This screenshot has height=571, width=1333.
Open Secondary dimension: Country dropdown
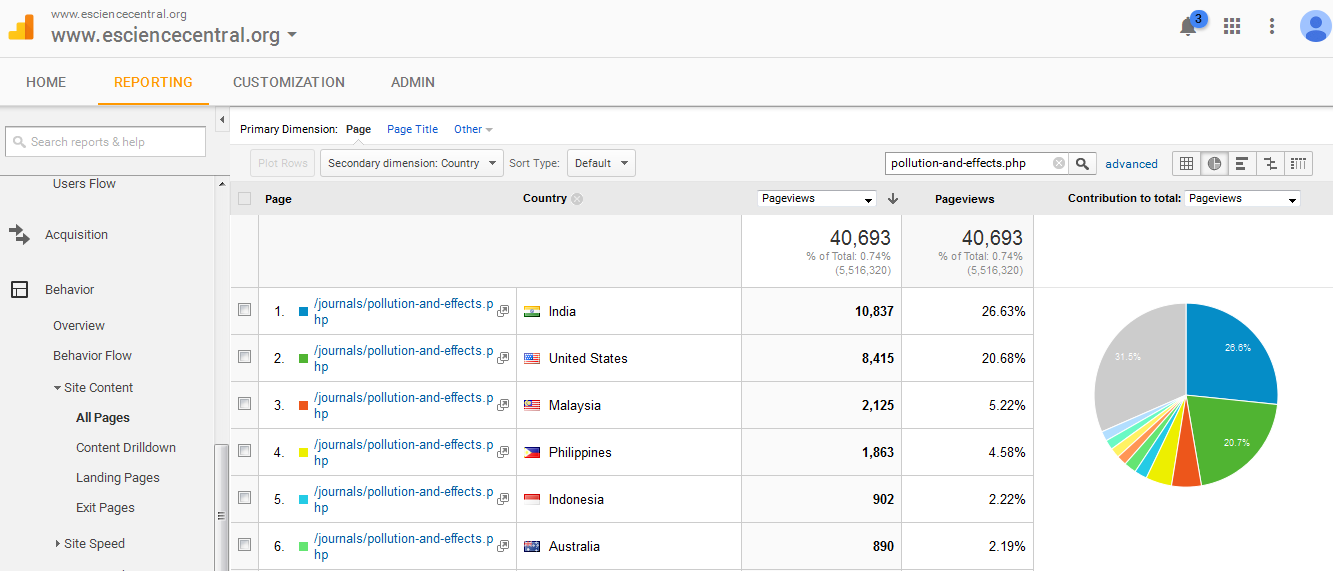pyautogui.click(x=412, y=163)
